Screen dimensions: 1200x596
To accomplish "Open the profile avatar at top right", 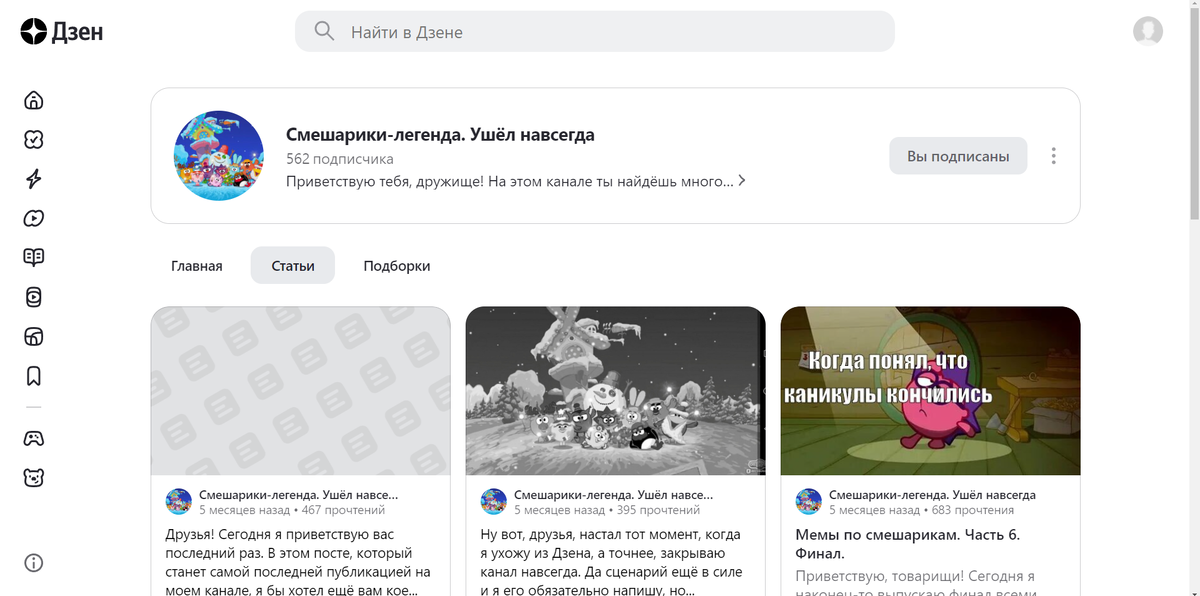I will (1150, 31).
